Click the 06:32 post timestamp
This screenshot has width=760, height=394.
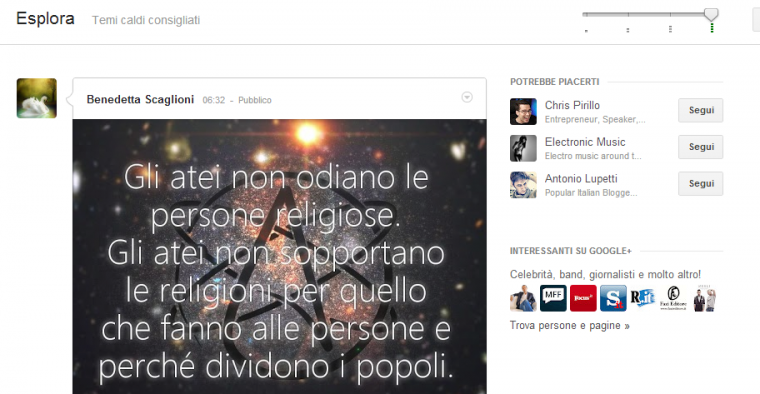(x=214, y=100)
